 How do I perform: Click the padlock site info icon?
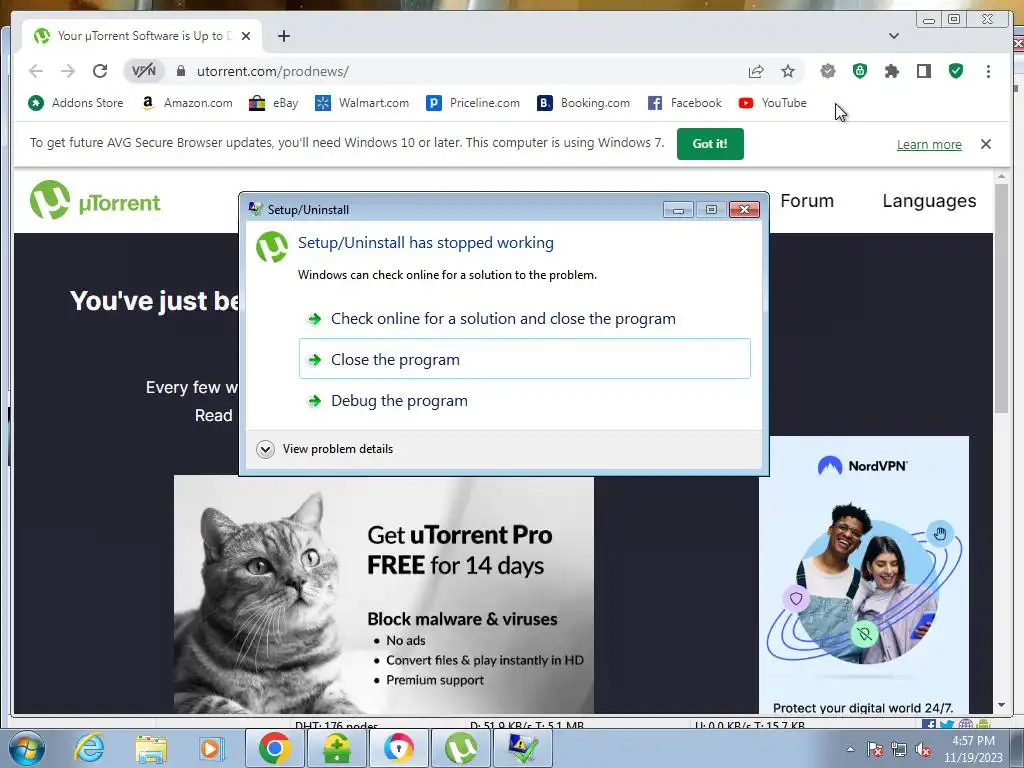coord(181,71)
